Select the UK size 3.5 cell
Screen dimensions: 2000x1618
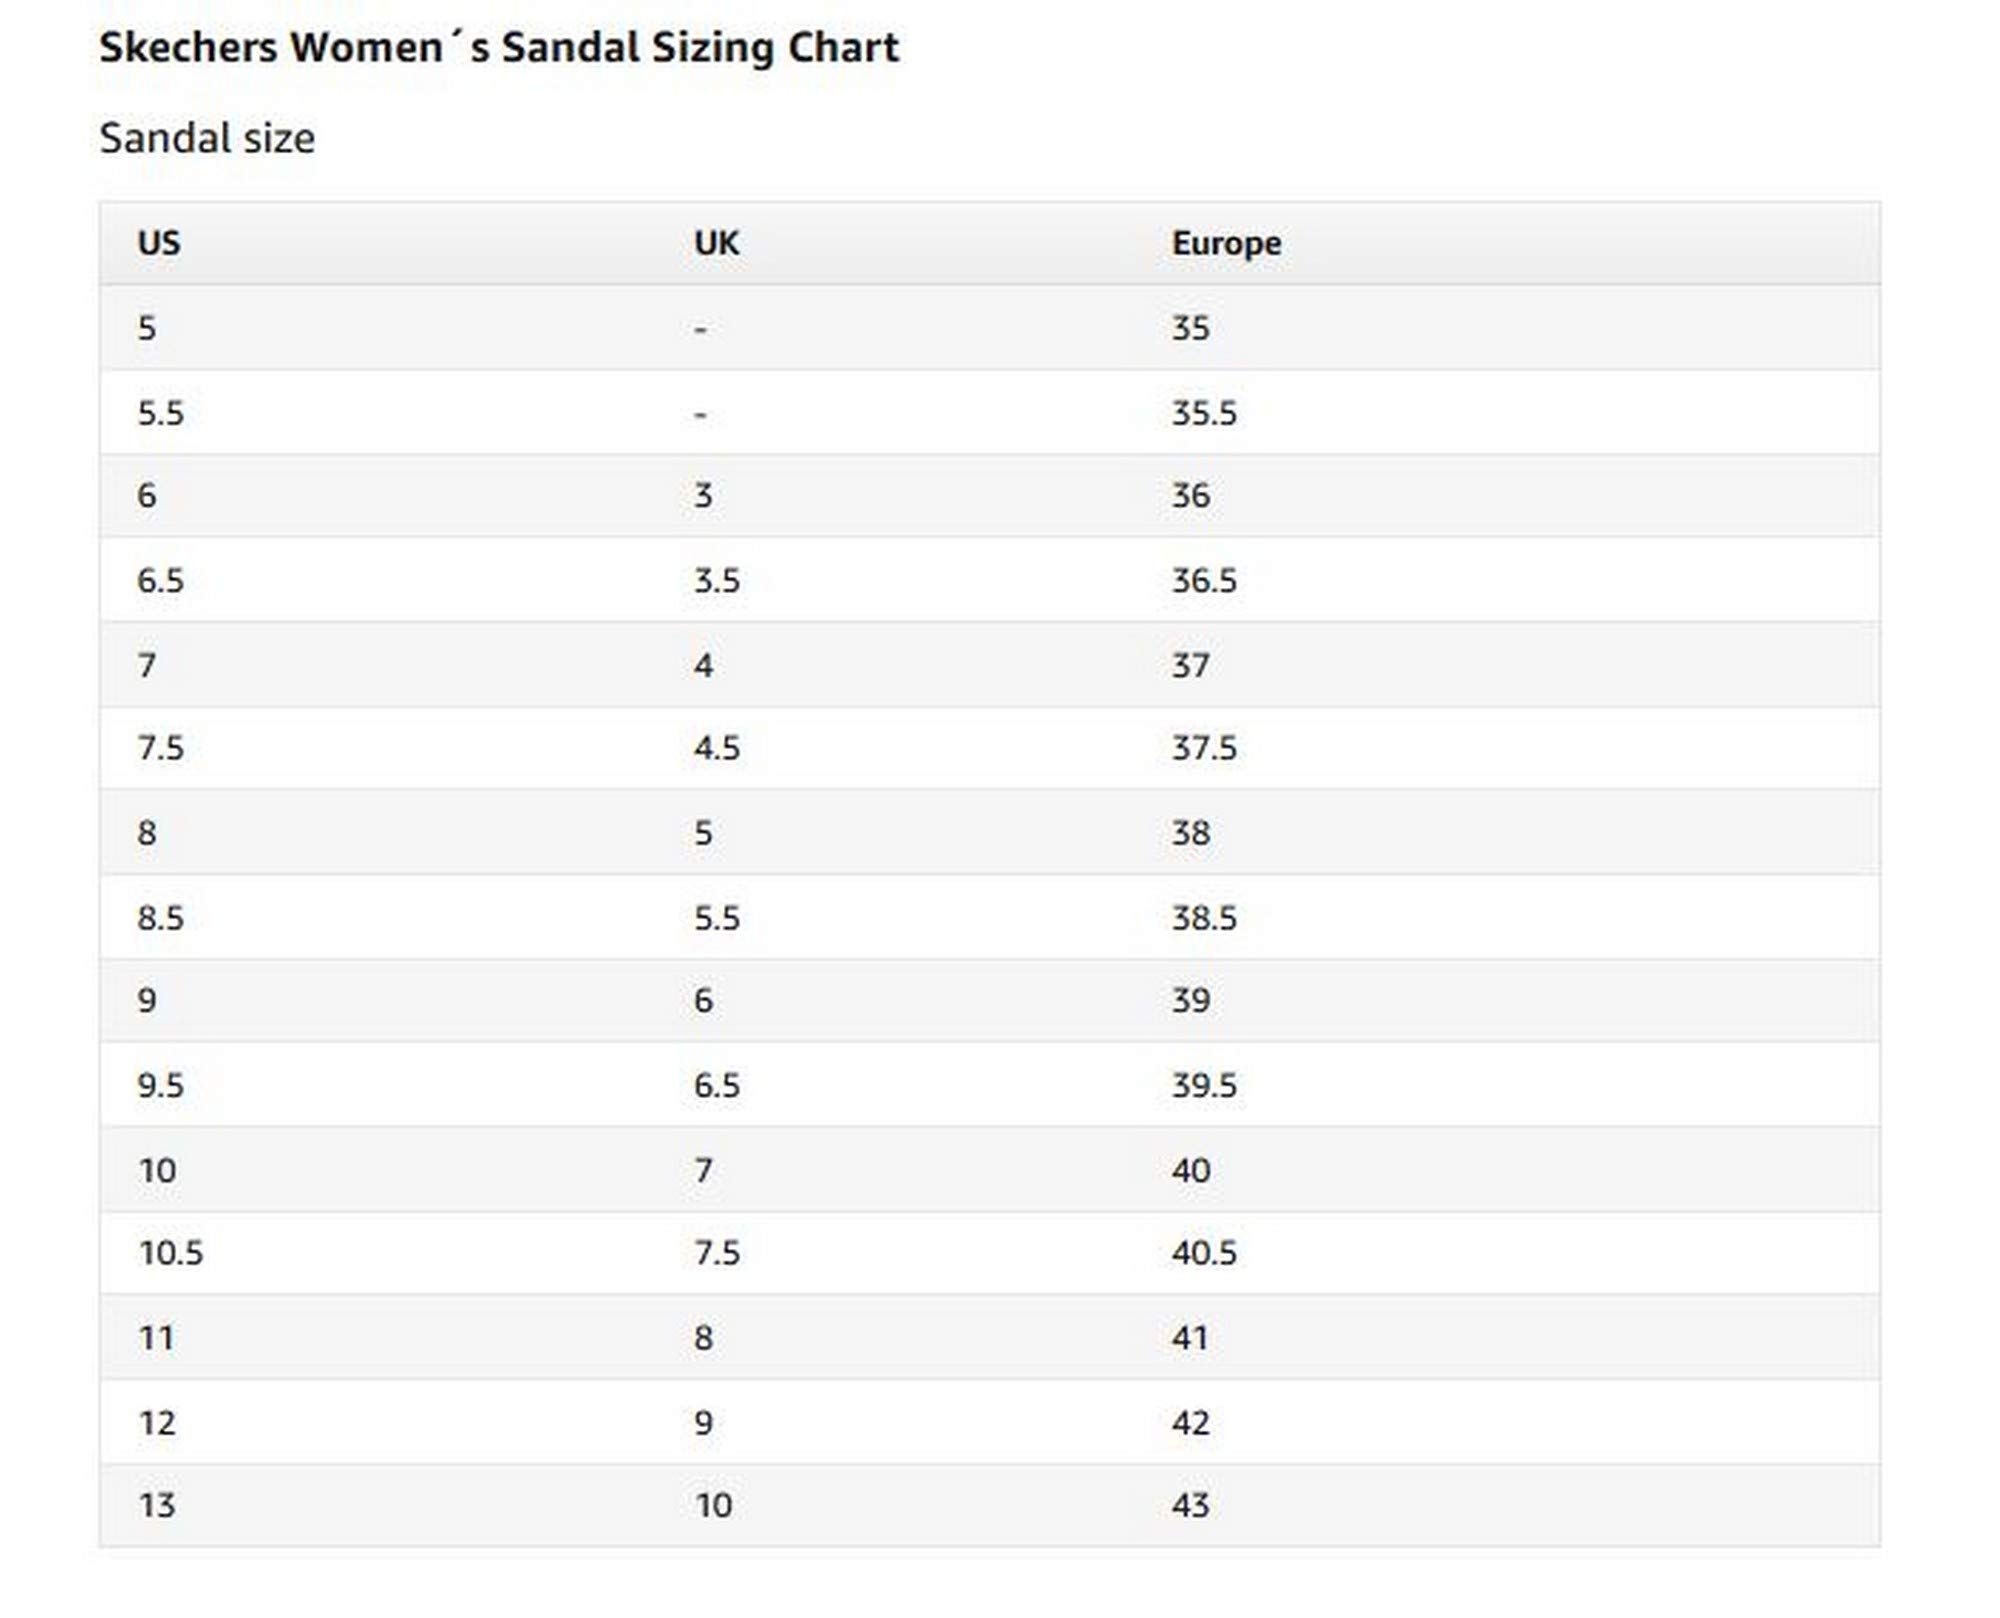(x=717, y=580)
